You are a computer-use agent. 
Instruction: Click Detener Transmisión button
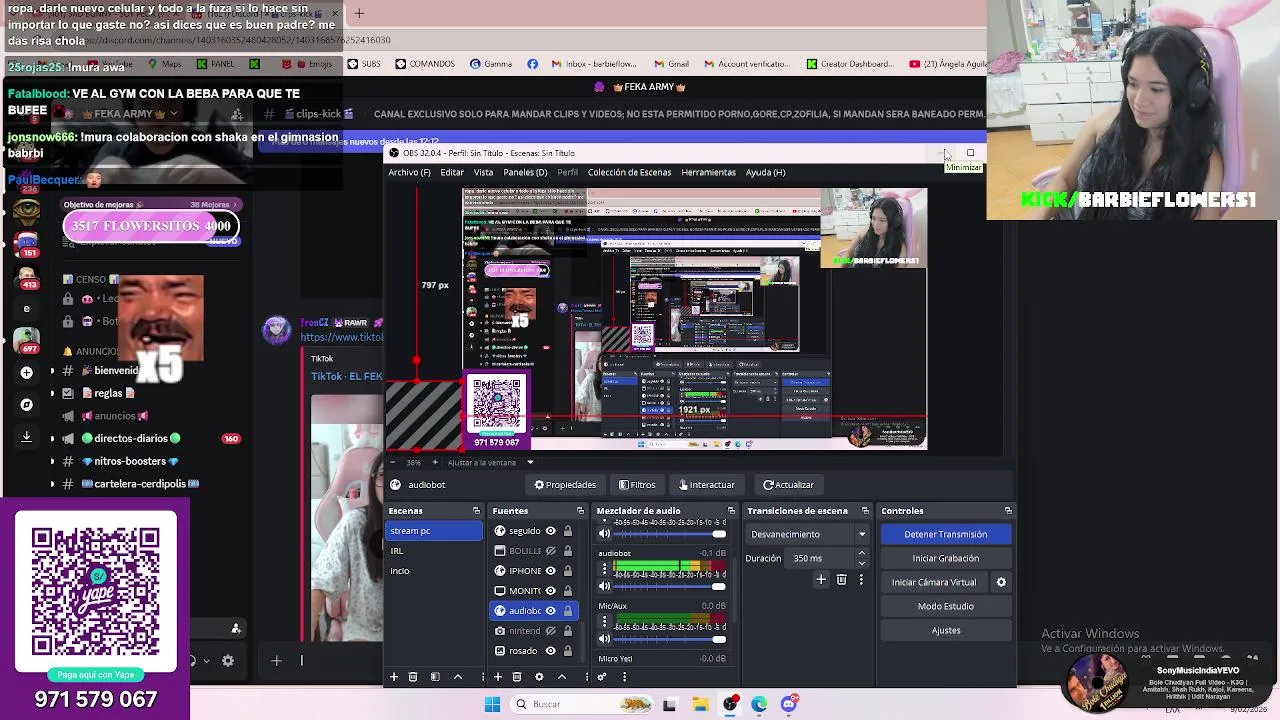[946, 534]
